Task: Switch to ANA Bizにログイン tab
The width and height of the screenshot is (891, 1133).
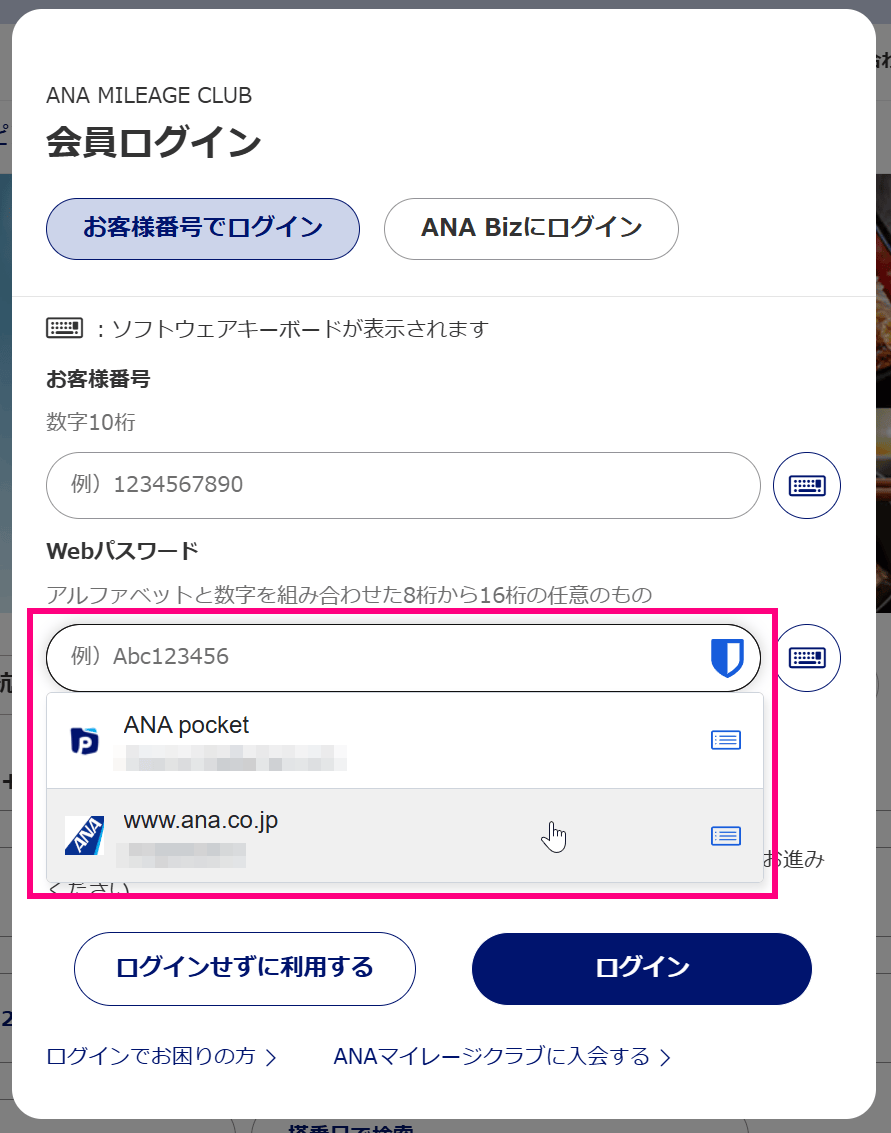Action: tap(531, 228)
